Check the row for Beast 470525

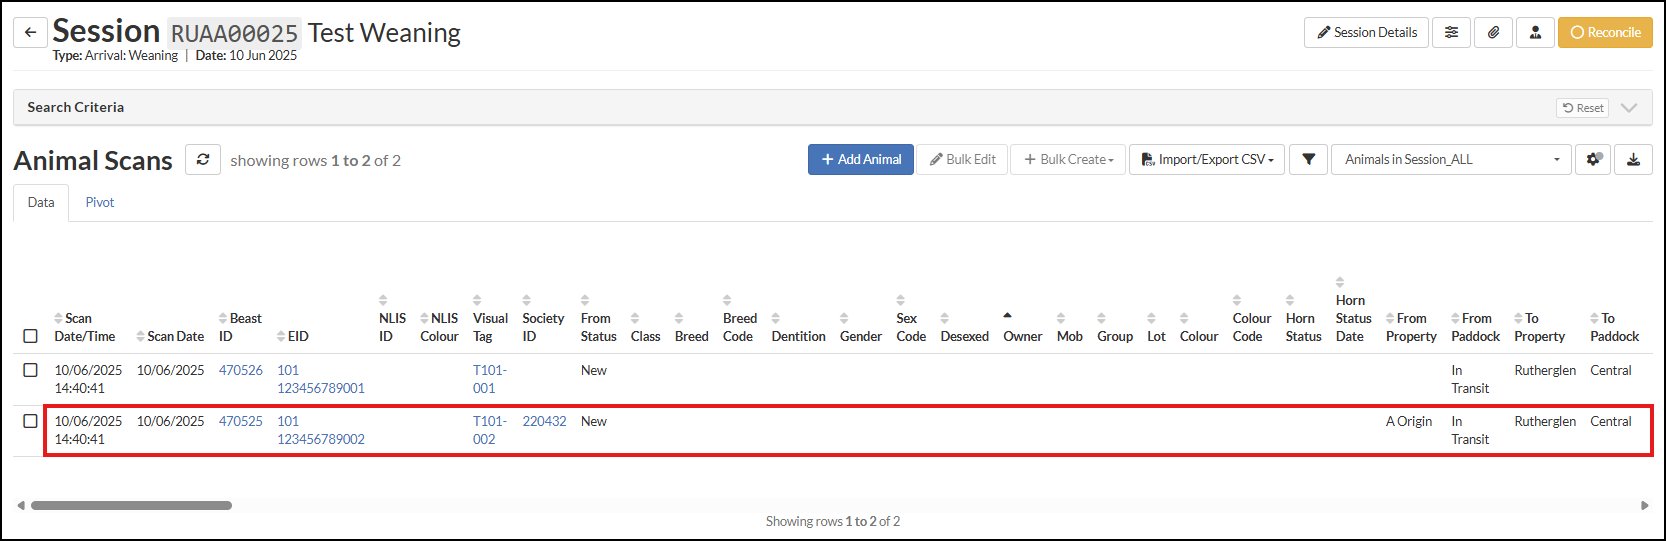30,421
